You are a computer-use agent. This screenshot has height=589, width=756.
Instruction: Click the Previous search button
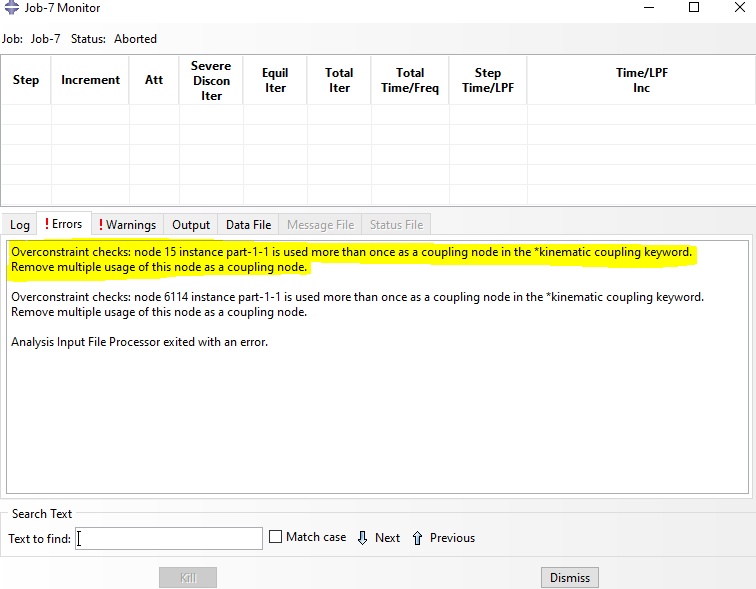[444, 538]
